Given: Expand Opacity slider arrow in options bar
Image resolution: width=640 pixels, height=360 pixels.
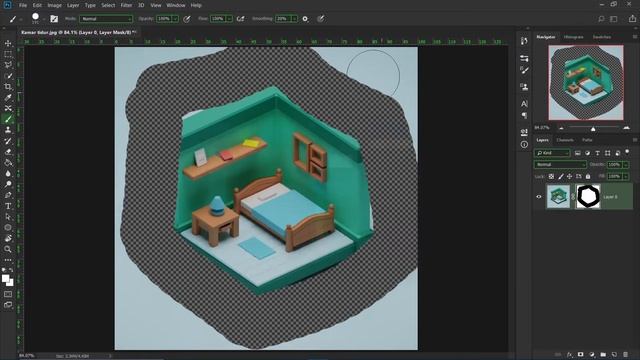Looking at the screenshot, I should [x=175, y=19].
